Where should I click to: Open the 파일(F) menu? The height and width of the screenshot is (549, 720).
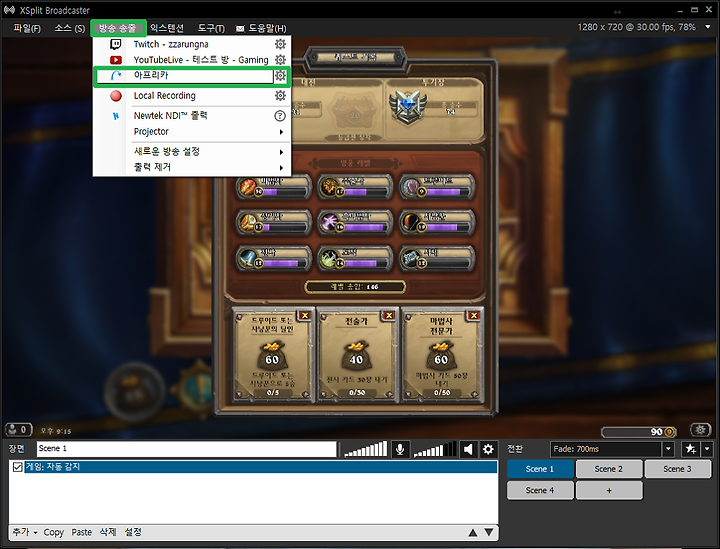pos(27,28)
